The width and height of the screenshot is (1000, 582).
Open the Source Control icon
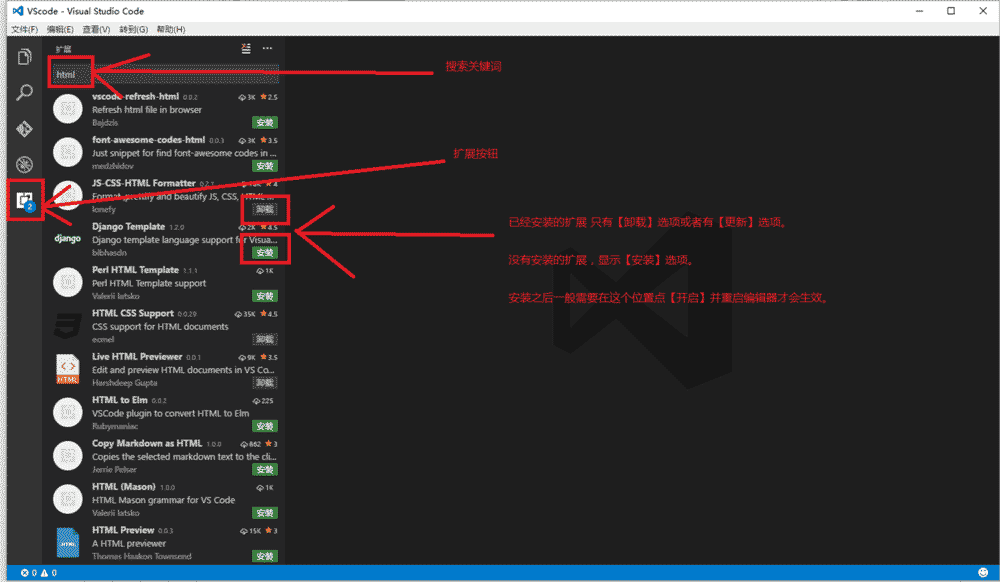[24, 128]
